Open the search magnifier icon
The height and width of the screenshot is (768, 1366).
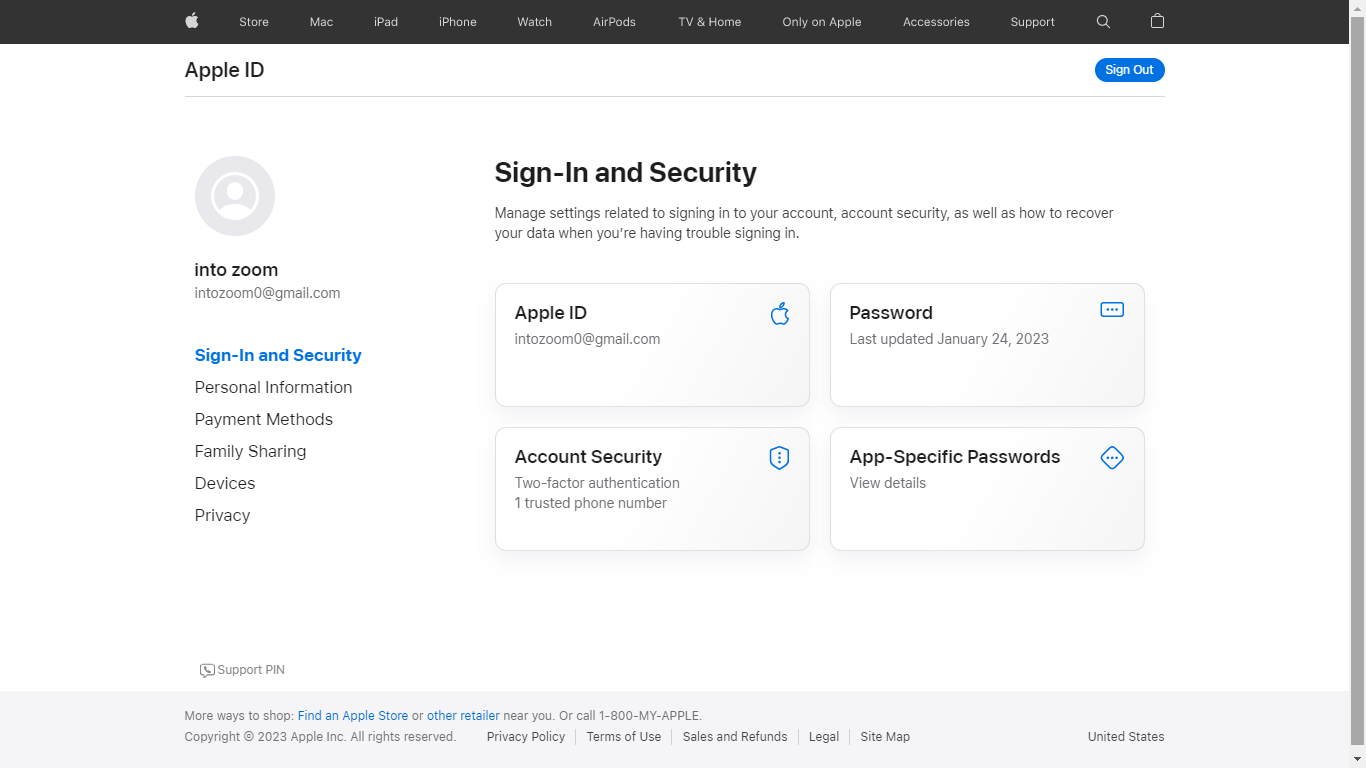[x=1103, y=22]
